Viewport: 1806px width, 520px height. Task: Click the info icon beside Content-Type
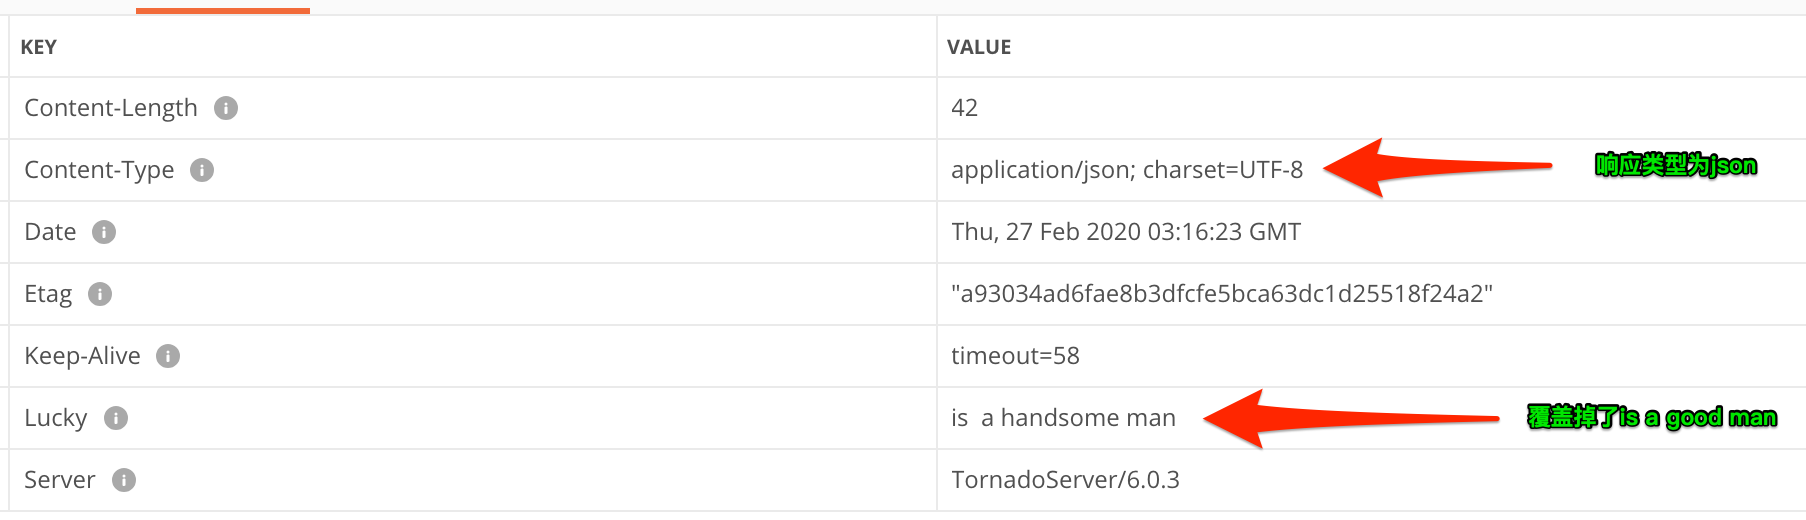[202, 170]
